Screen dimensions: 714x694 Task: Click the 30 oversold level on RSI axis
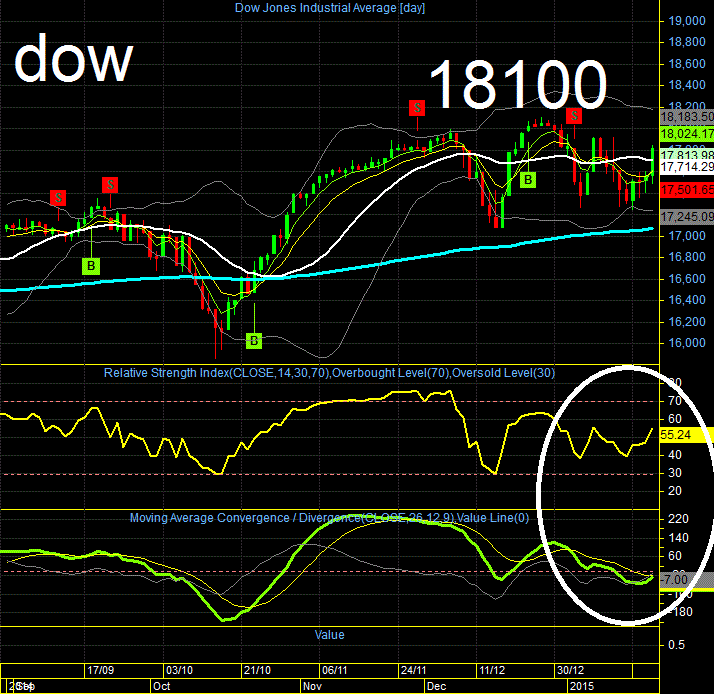[675, 473]
